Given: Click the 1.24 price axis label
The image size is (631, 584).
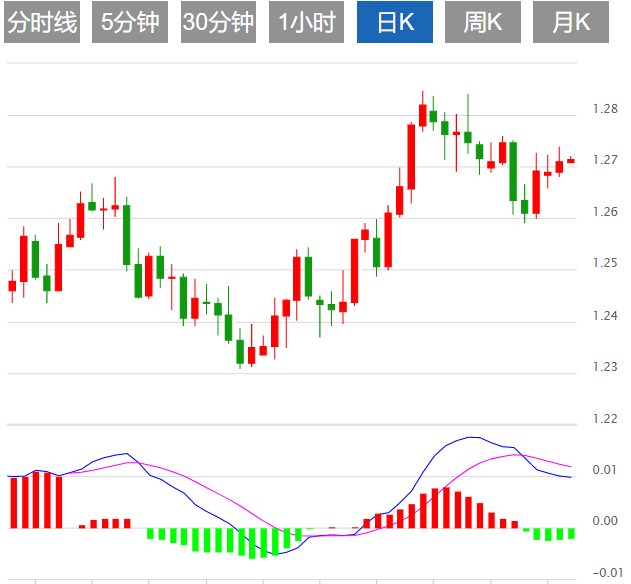Looking at the screenshot, I should pyautogui.click(x=605, y=316).
